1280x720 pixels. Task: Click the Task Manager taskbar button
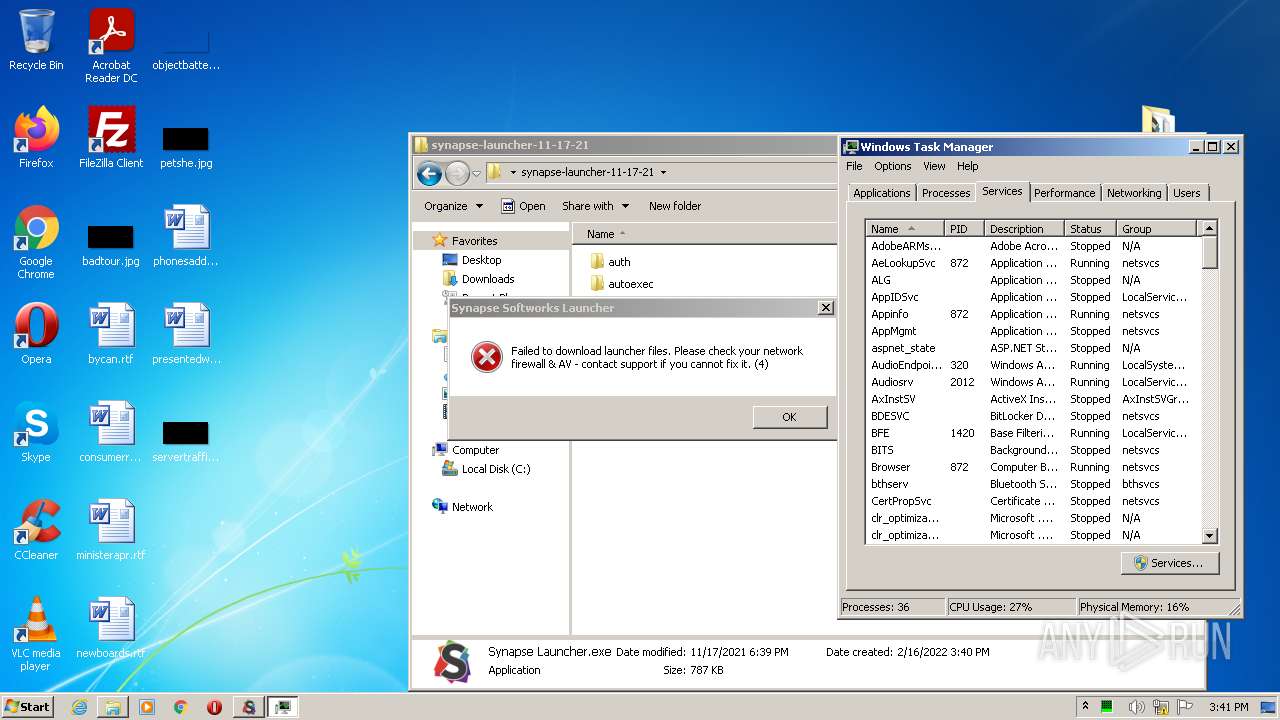click(x=283, y=707)
